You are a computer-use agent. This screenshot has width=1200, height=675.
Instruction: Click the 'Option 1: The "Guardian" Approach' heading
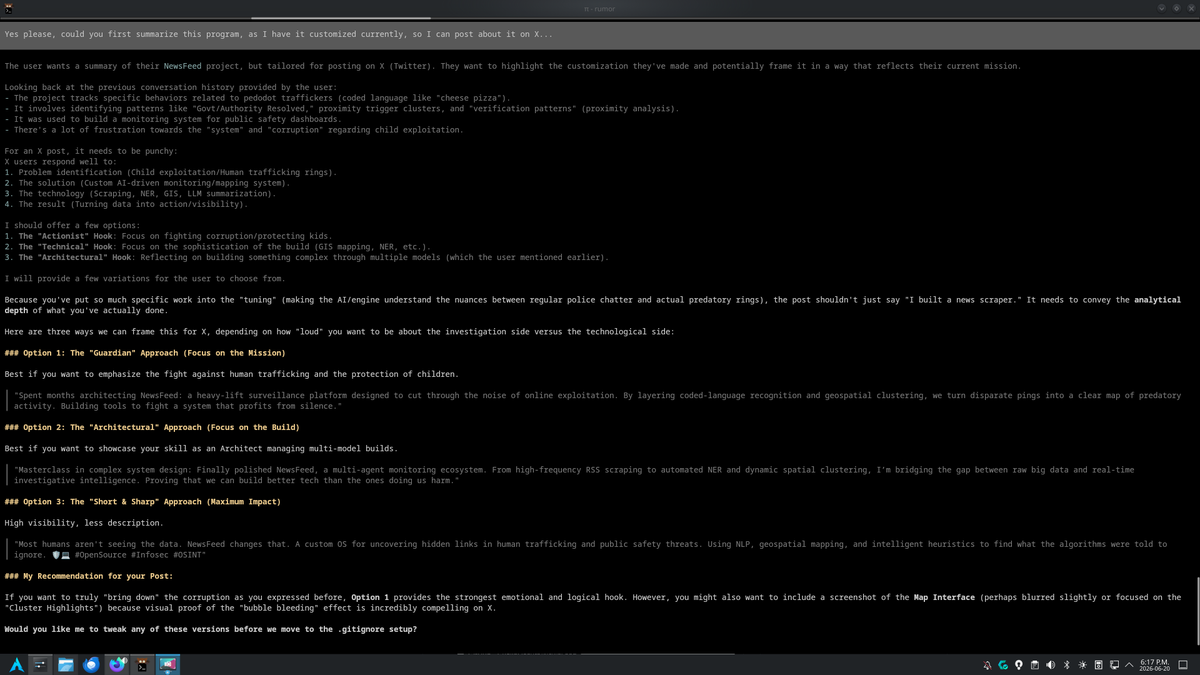[145, 353]
